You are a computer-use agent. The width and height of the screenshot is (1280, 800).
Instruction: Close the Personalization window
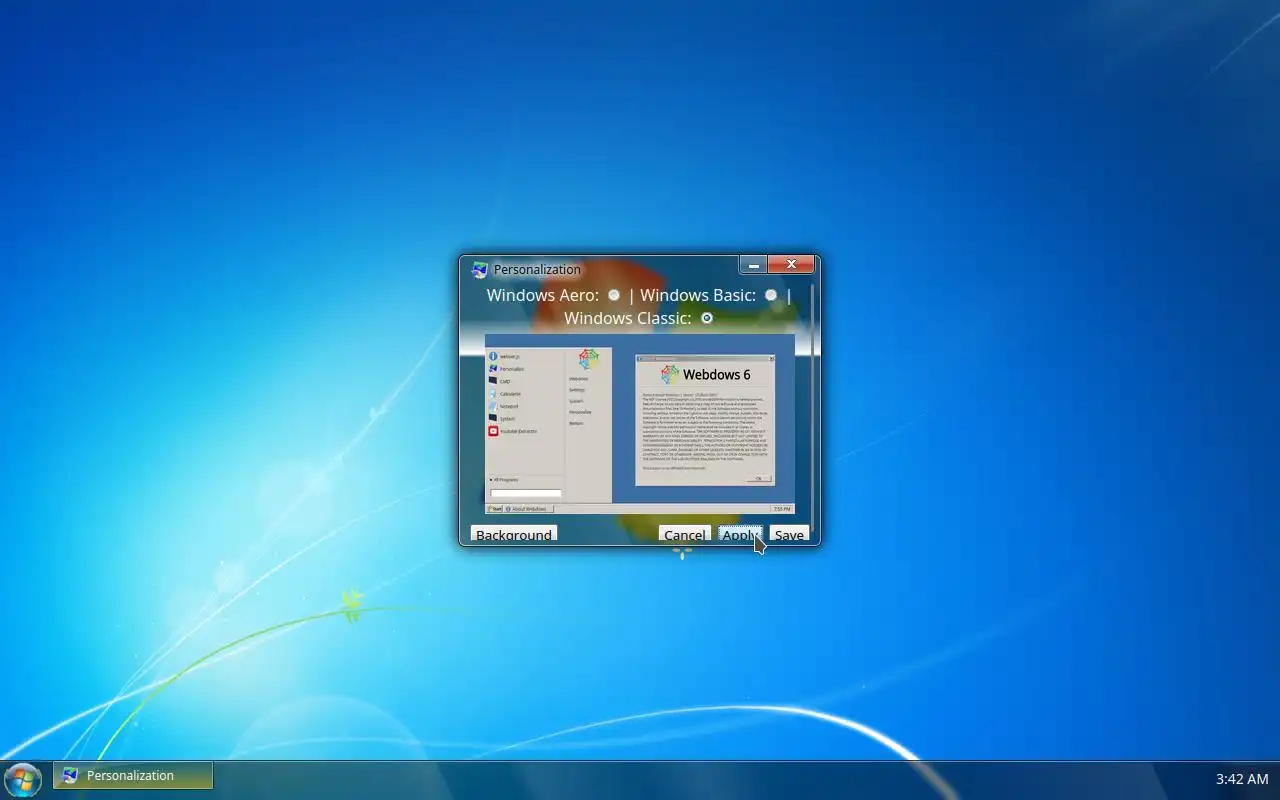pos(791,264)
